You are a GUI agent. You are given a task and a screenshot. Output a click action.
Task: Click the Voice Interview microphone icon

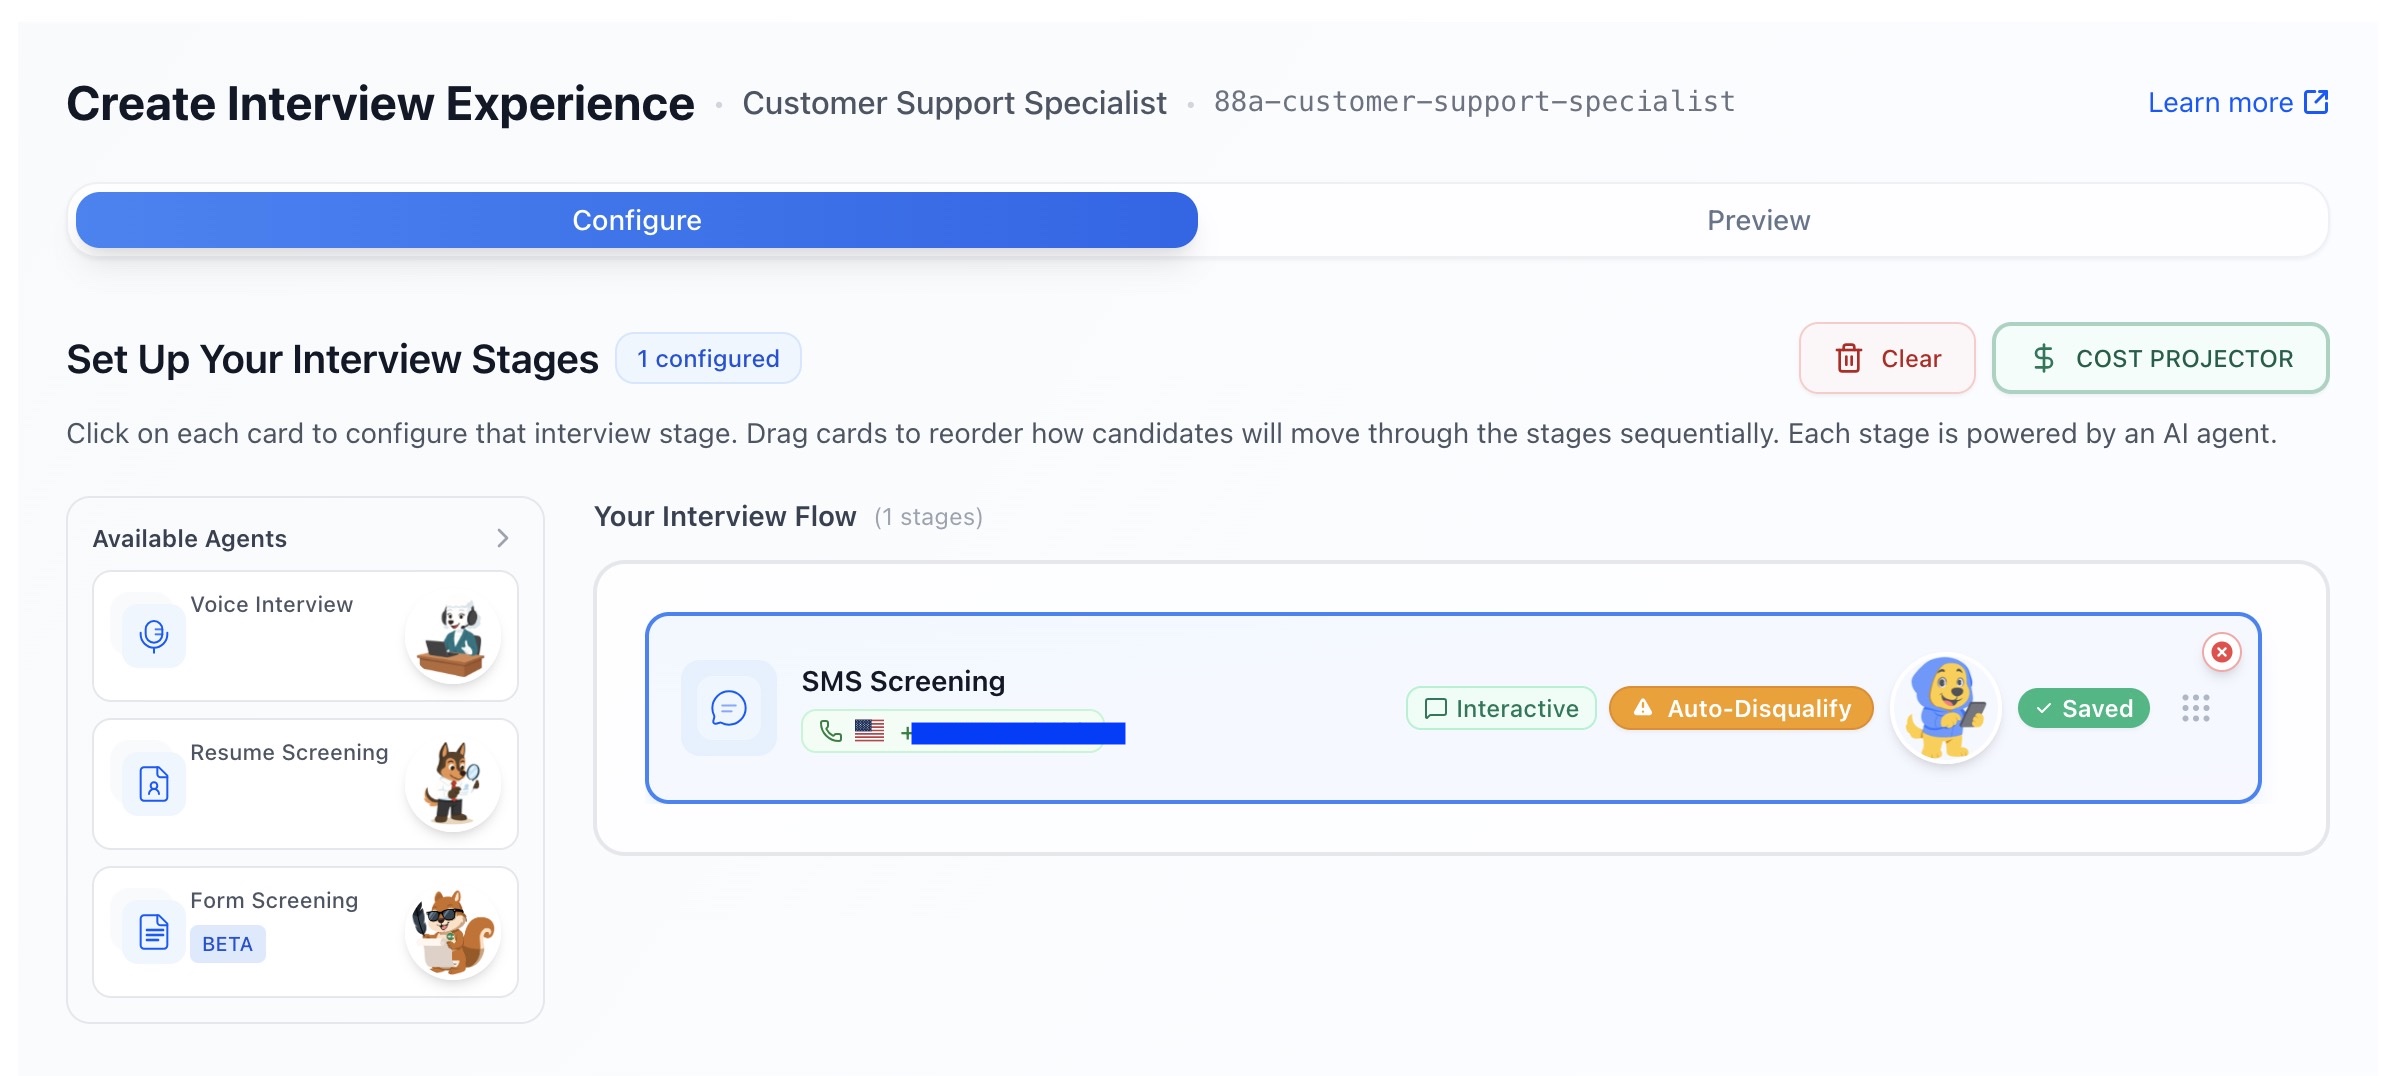click(x=153, y=635)
